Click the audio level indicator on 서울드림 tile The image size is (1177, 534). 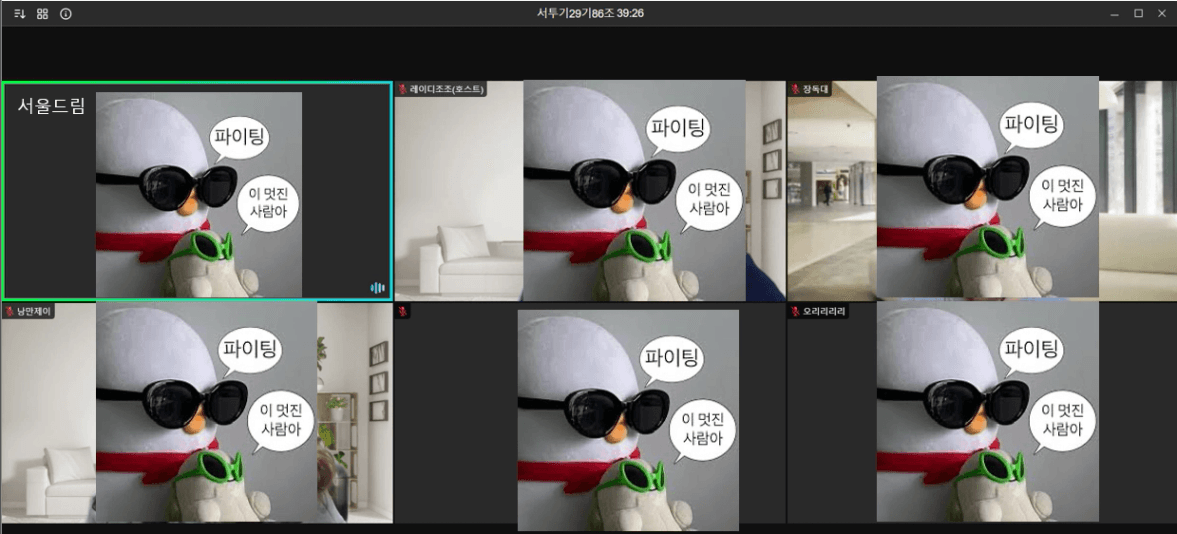point(377,288)
